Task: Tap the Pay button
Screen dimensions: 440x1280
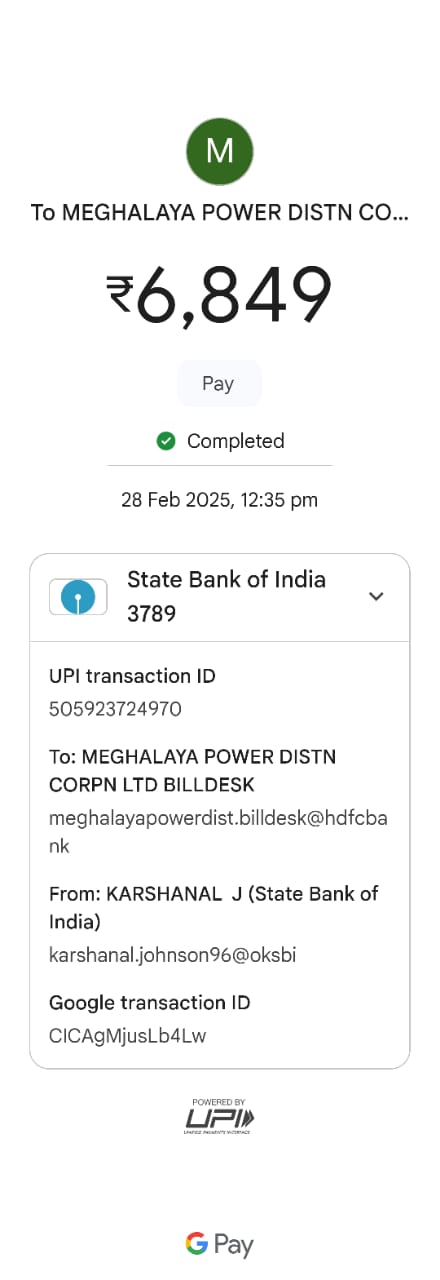Action: click(219, 384)
